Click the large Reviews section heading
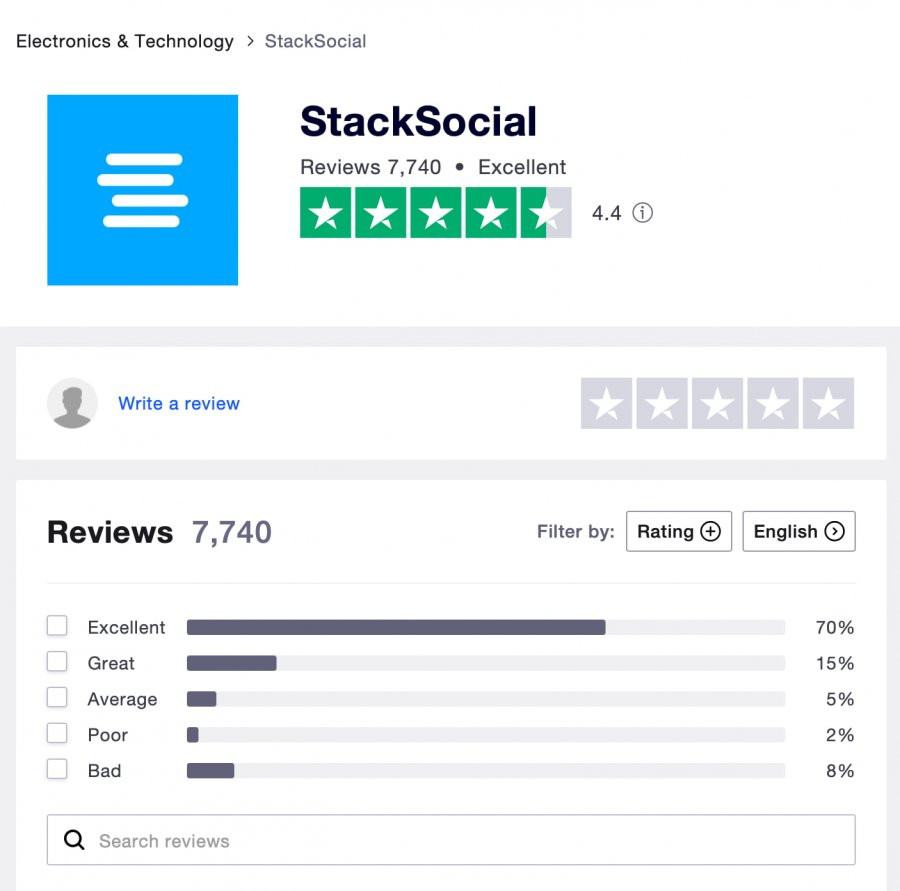Image resolution: width=900 pixels, height=891 pixels. pyautogui.click(x=110, y=532)
